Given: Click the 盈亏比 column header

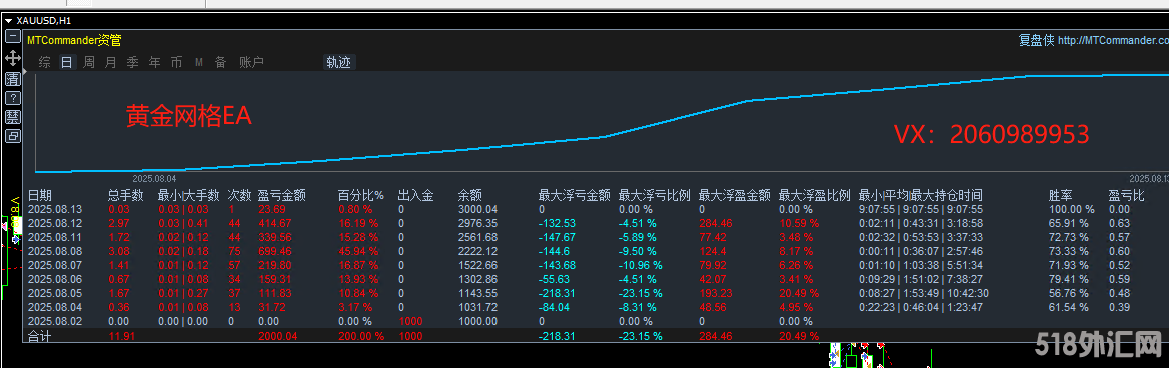Looking at the screenshot, I should pos(1127,196).
